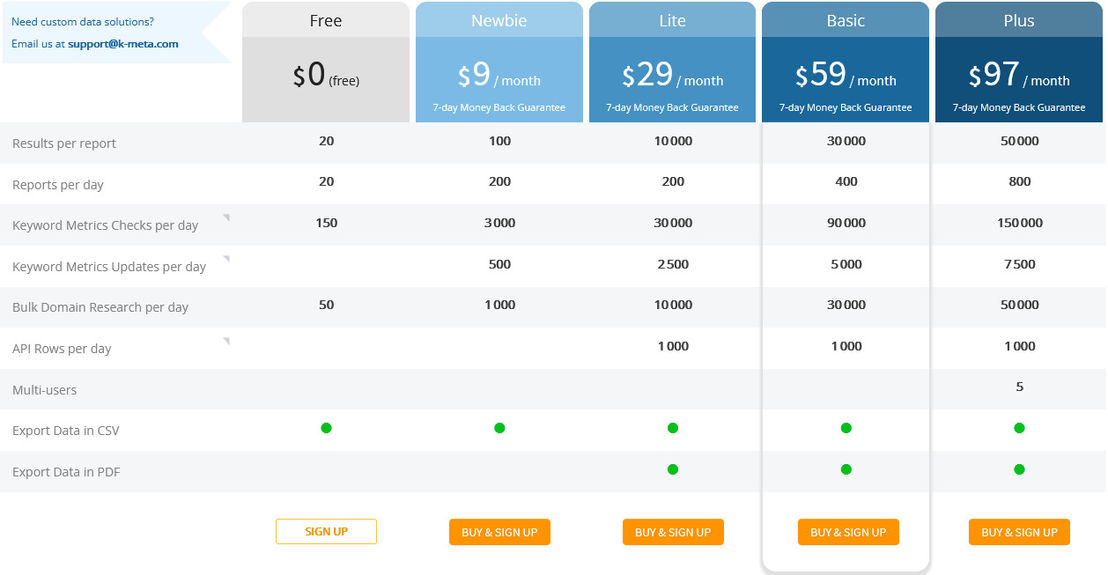This screenshot has height=575, width=1108.
Task: Click green CSV export dot in Lite column
Action: [673, 427]
